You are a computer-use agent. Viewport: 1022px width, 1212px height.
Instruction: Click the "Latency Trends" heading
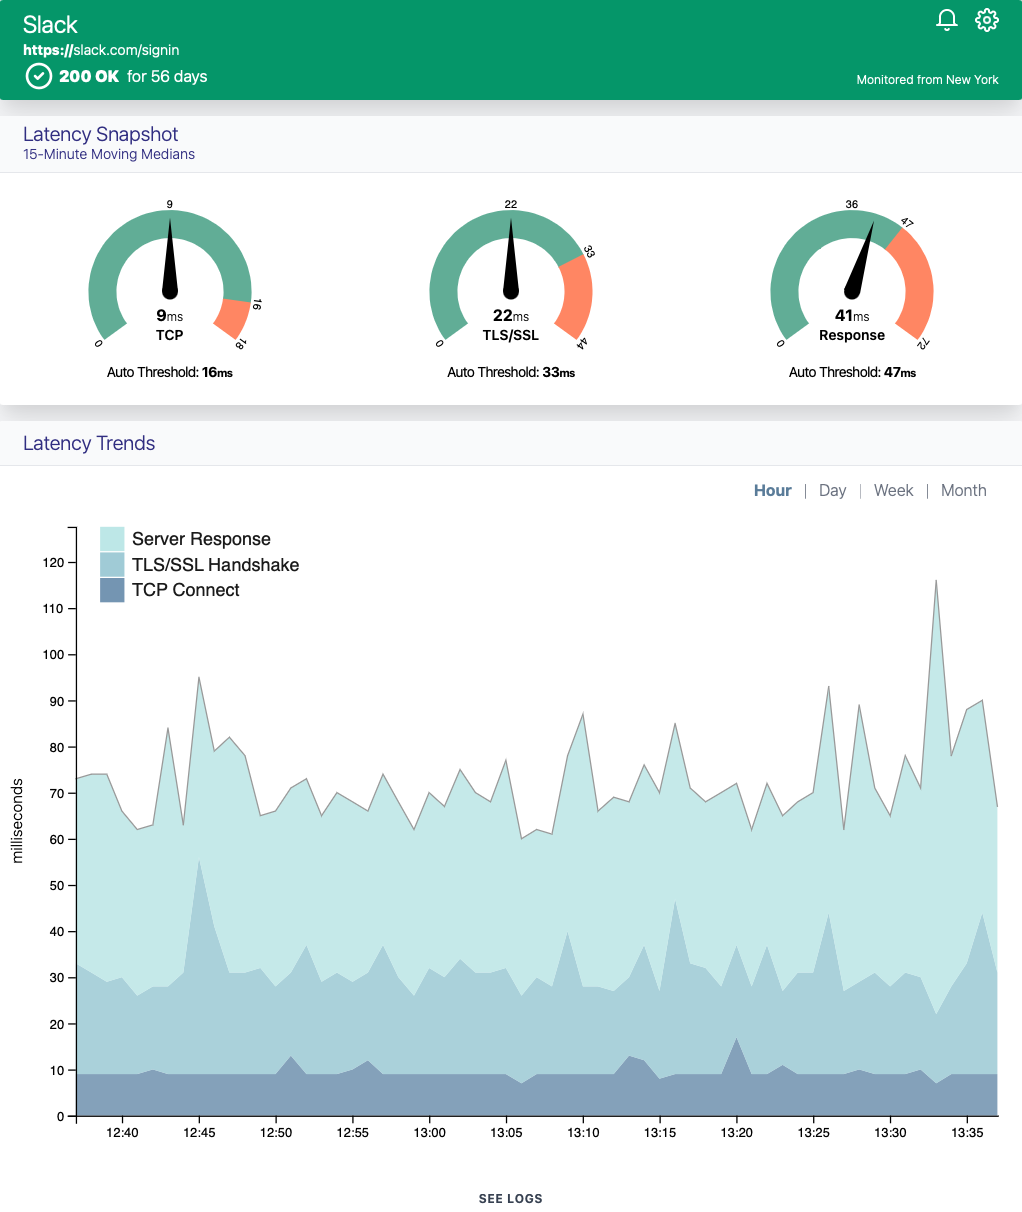click(x=89, y=443)
